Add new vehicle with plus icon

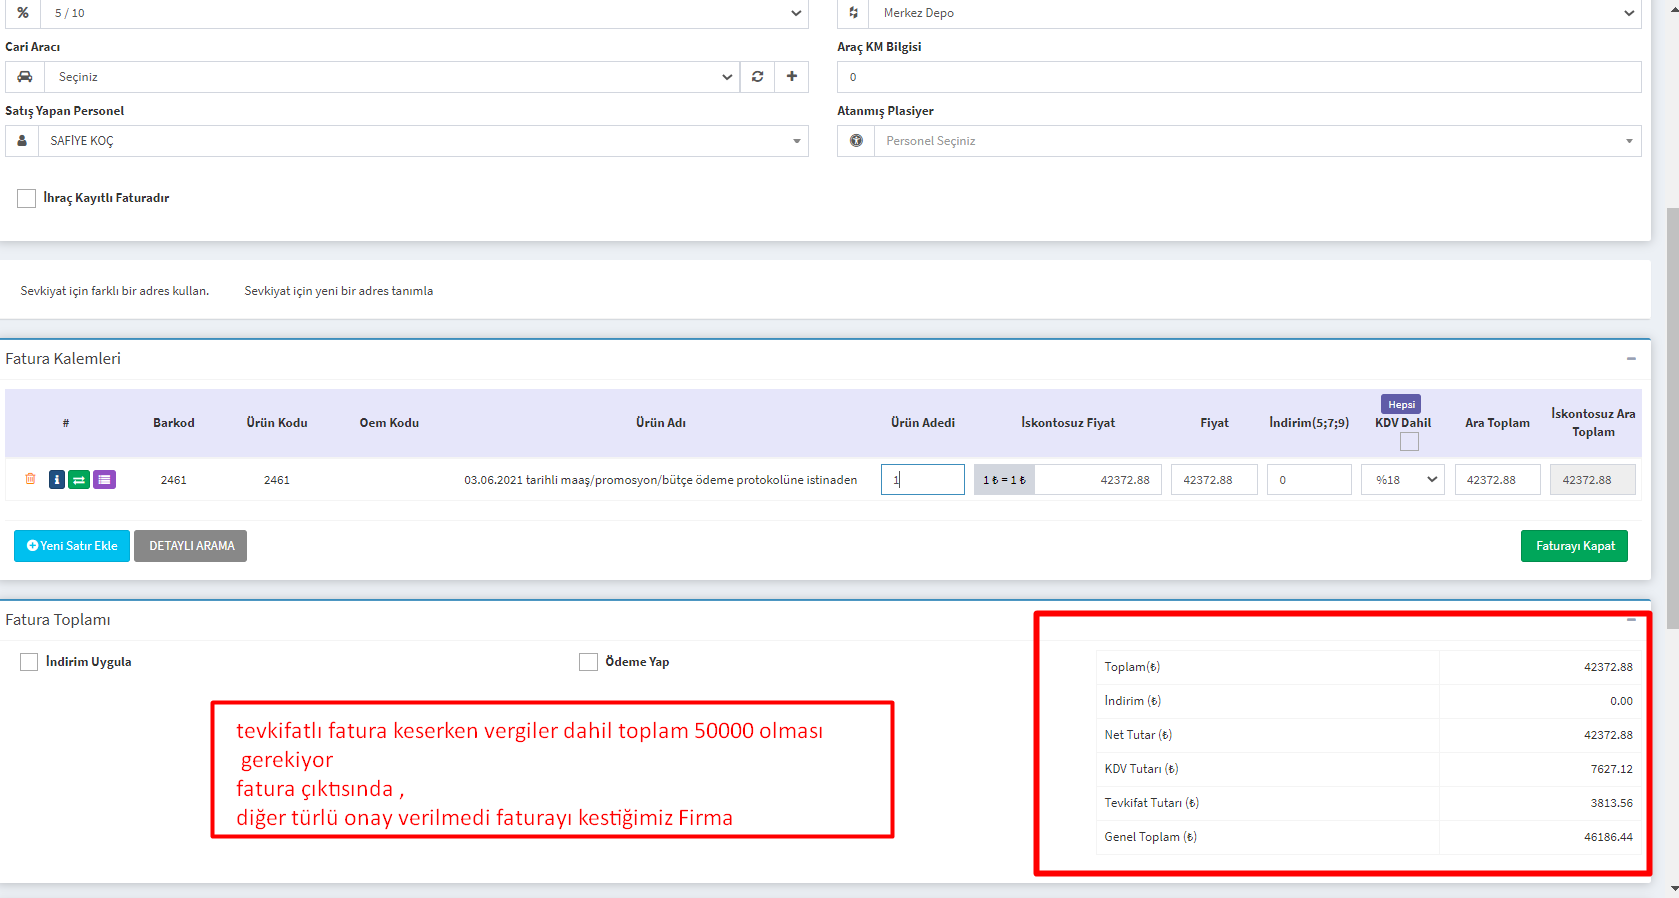click(x=791, y=77)
